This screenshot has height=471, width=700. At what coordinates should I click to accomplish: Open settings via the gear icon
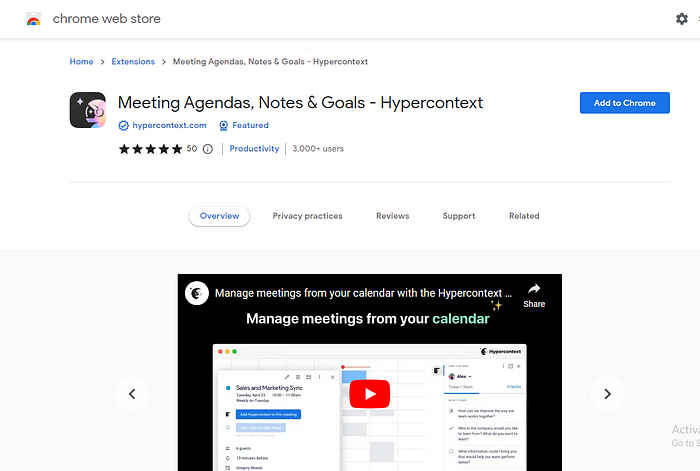(682, 19)
